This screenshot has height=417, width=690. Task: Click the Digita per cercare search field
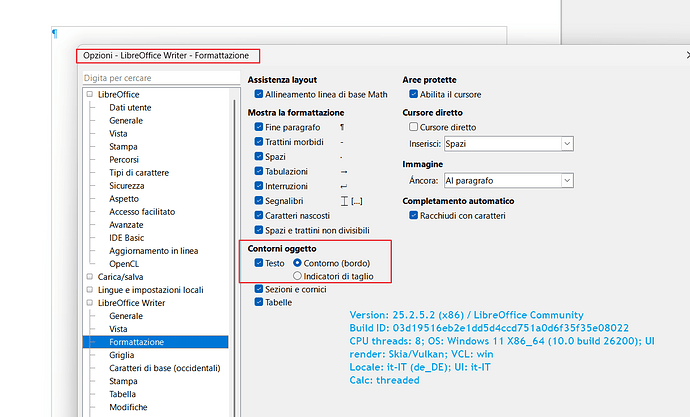(x=155, y=77)
